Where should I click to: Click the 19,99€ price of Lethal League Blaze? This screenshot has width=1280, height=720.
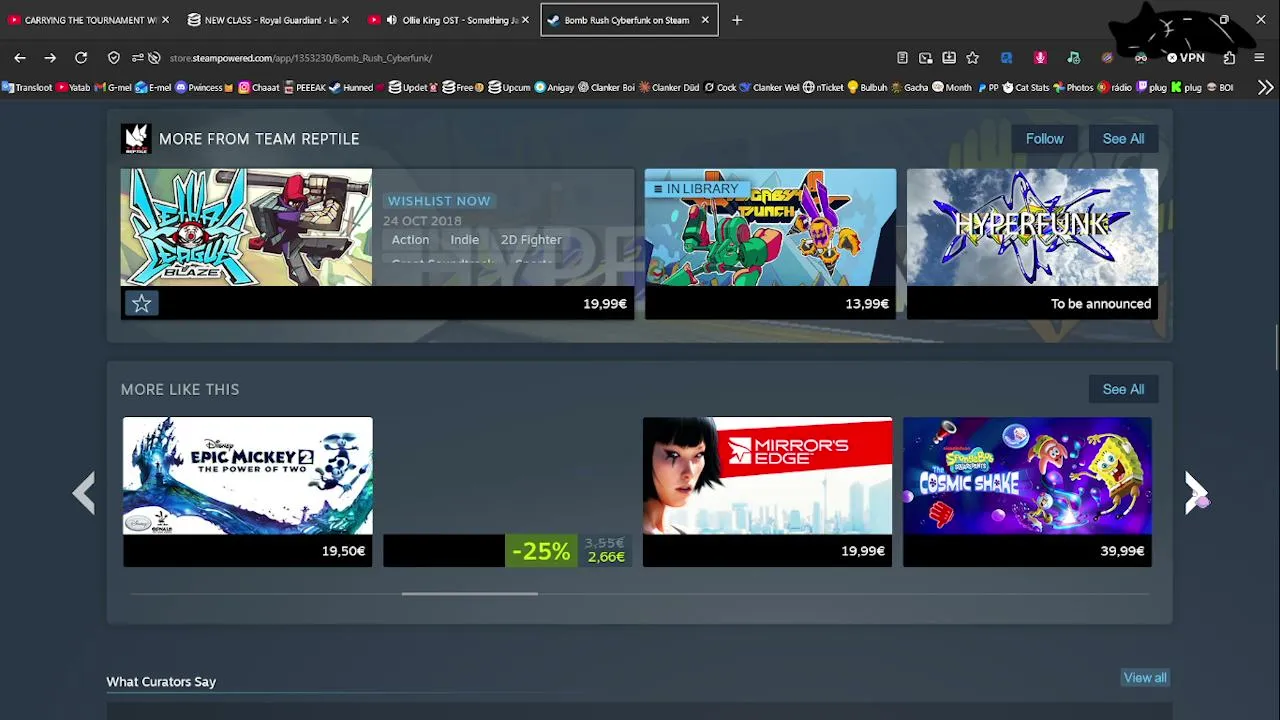(x=605, y=304)
